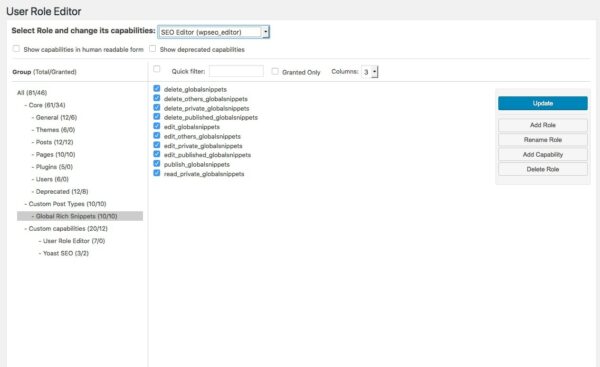
Task: Enable Show capabilities in human readable form
Action: click(16, 49)
